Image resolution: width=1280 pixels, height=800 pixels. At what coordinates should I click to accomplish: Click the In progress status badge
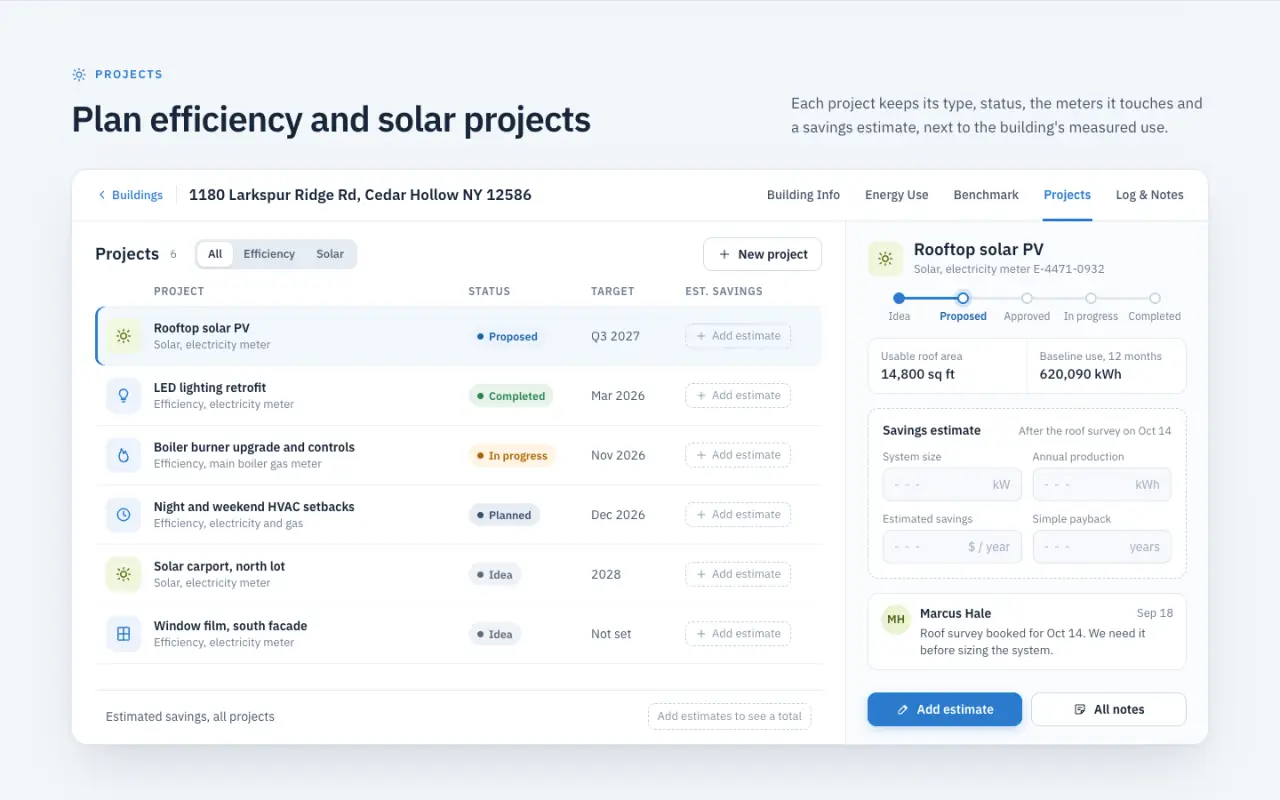[x=512, y=456]
